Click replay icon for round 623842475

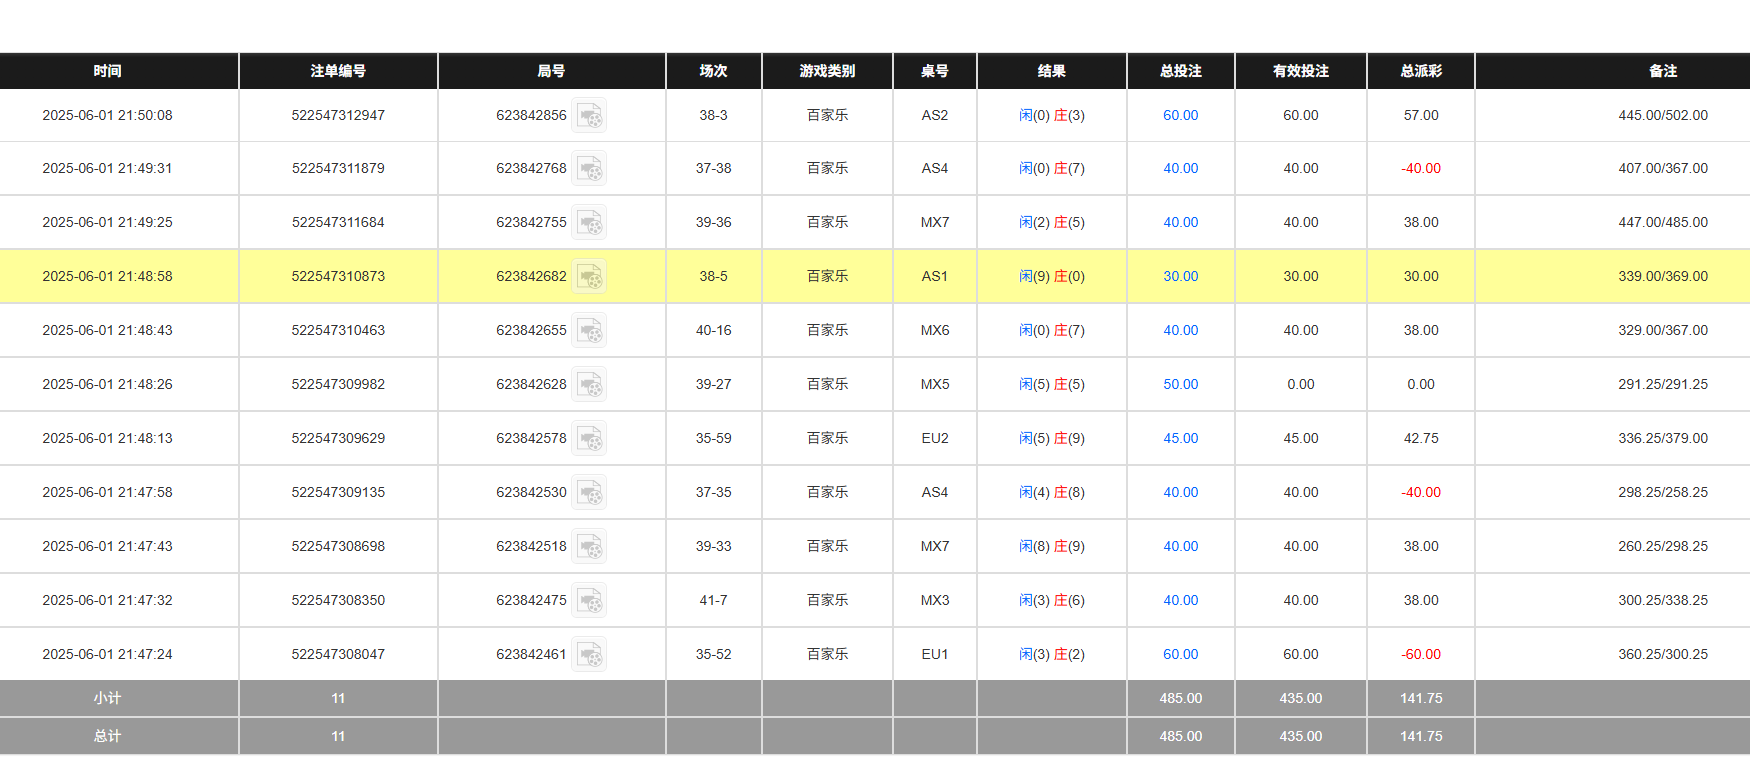pos(589,601)
